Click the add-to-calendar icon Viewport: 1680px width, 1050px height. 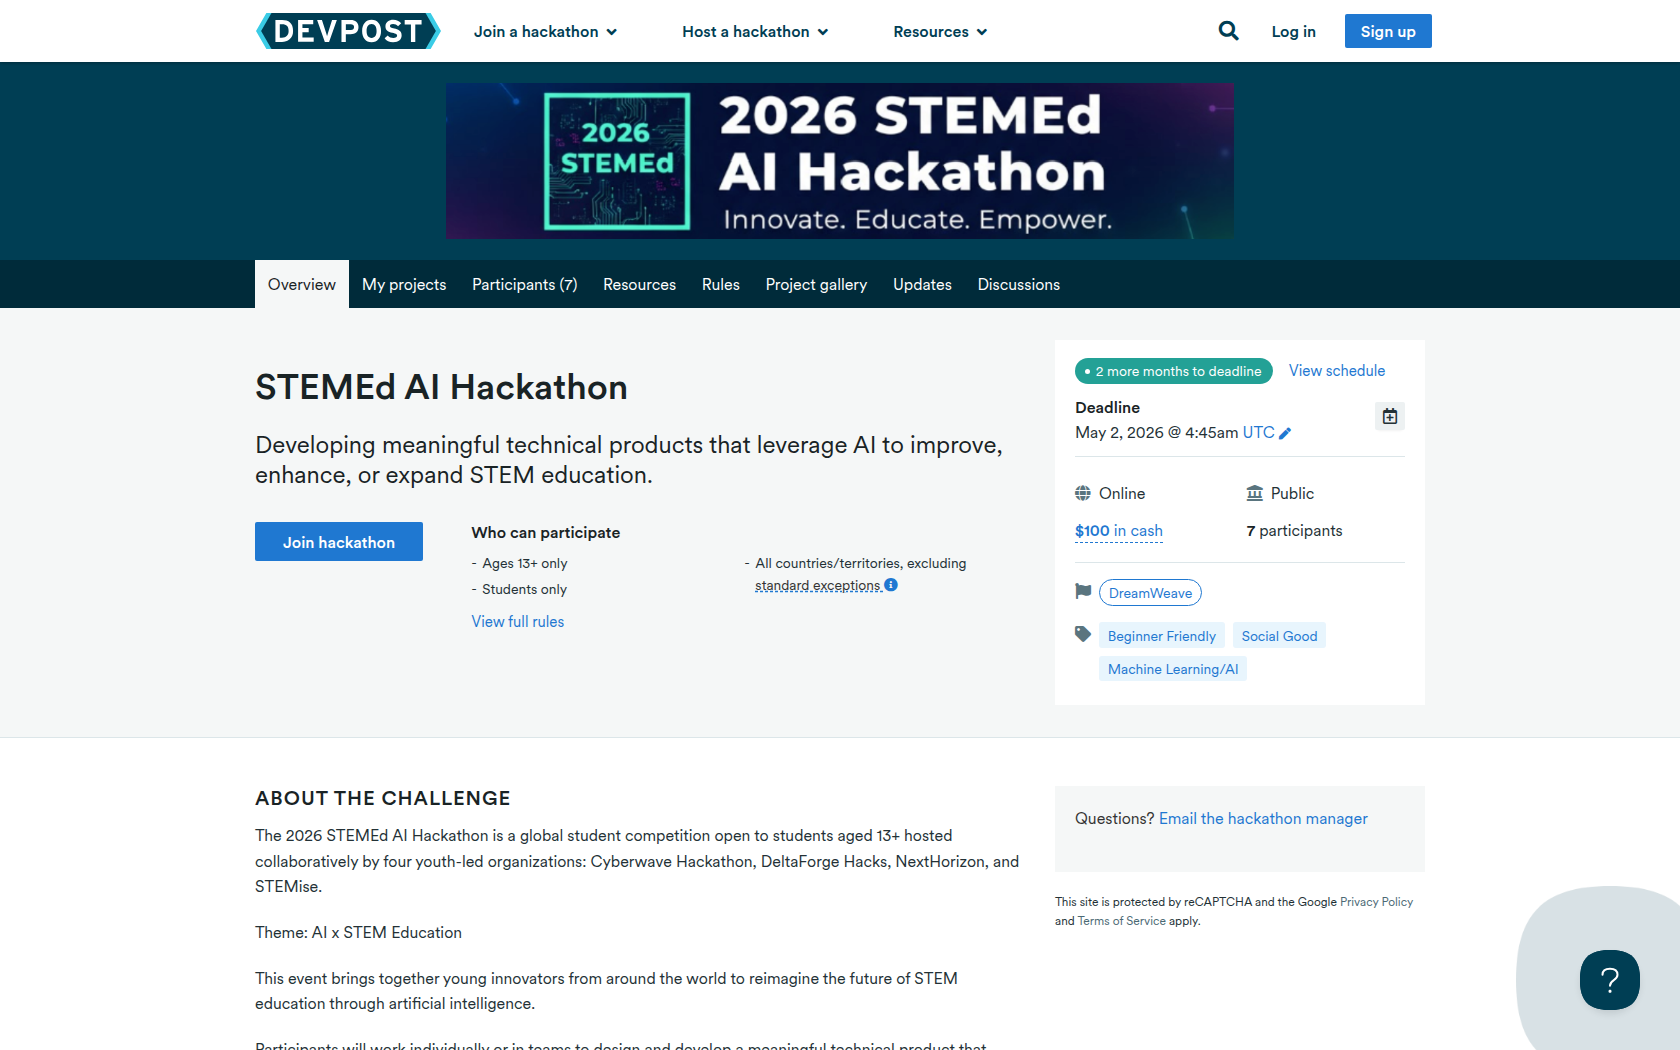point(1390,416)
